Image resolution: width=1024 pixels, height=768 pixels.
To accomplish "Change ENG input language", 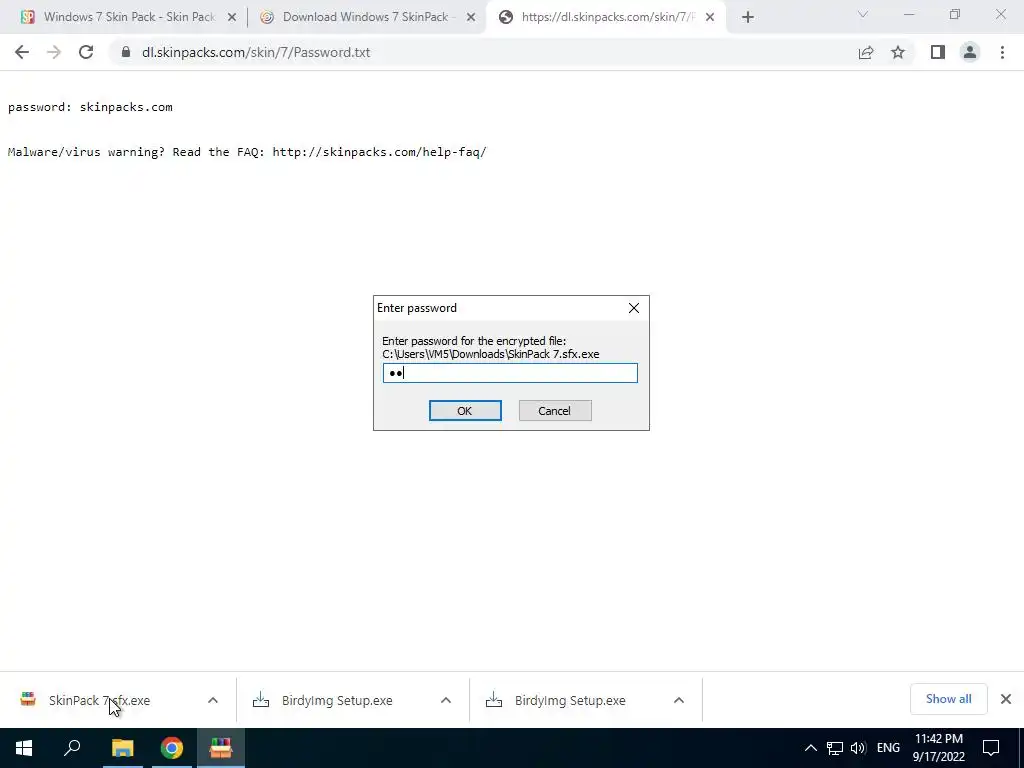I will pyautogui.click(x=888, y=748).
